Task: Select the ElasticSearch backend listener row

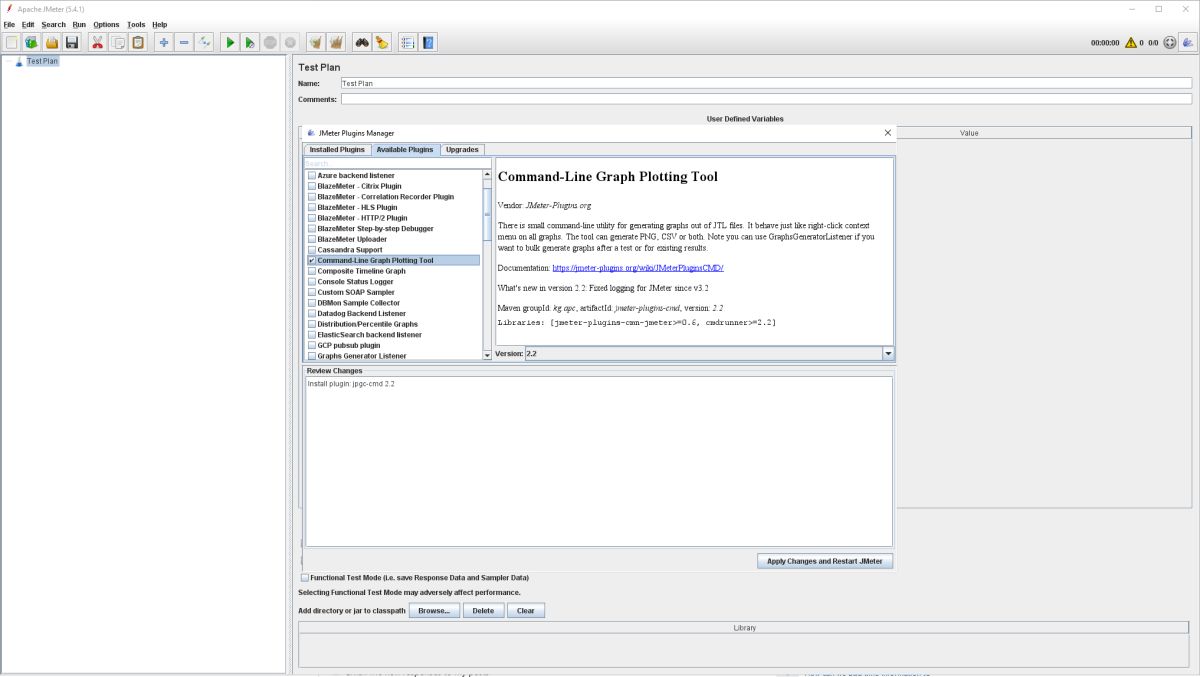Action: click(393, 335)
